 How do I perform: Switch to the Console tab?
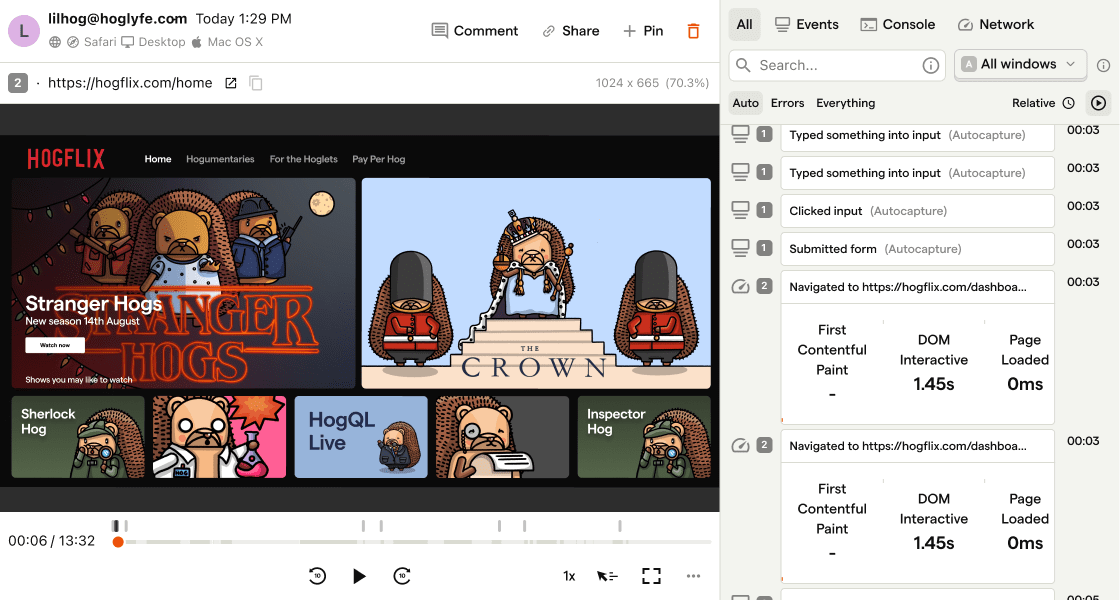point(897,24)
